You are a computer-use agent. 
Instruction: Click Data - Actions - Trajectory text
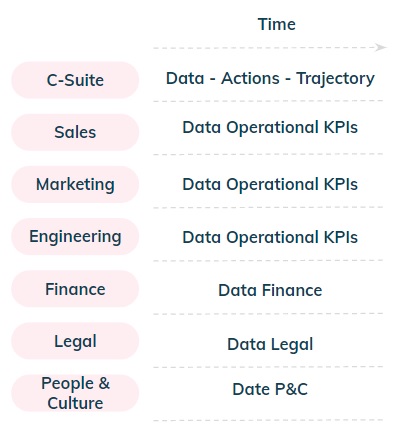point(270,79)
